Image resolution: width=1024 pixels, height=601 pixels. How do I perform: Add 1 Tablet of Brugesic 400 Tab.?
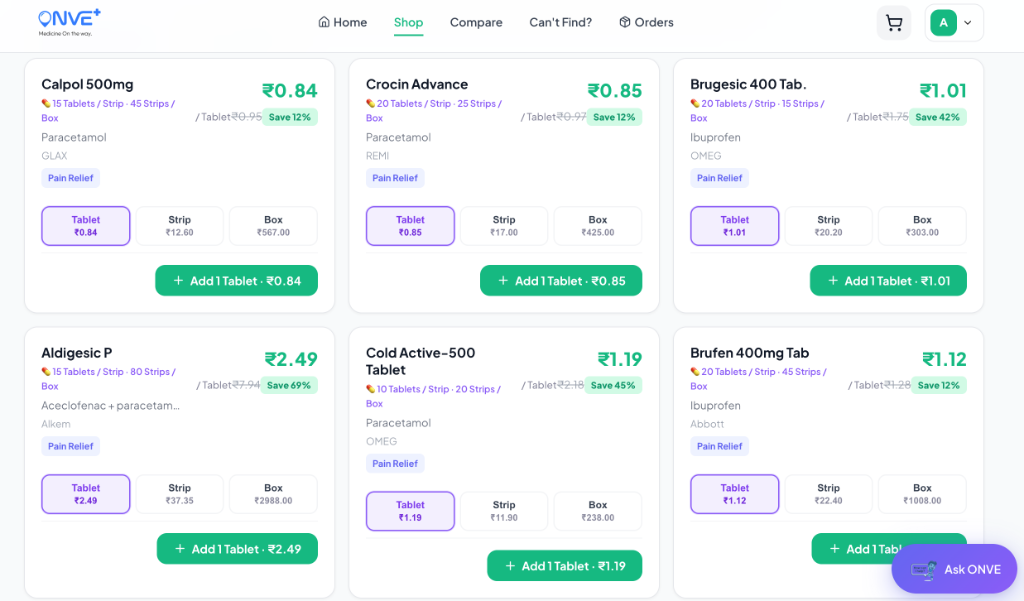[x=888, y=281]
